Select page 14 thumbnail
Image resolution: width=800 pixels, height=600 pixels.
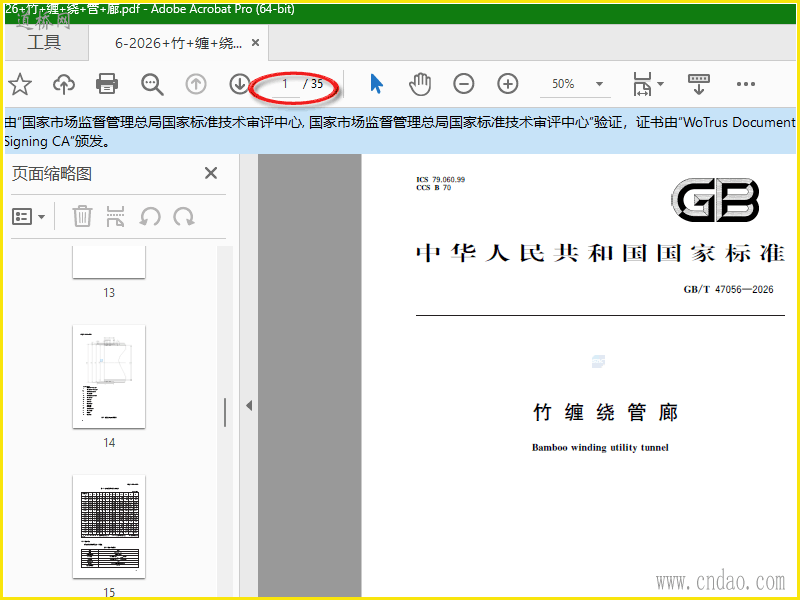click(x=109, y=377)
